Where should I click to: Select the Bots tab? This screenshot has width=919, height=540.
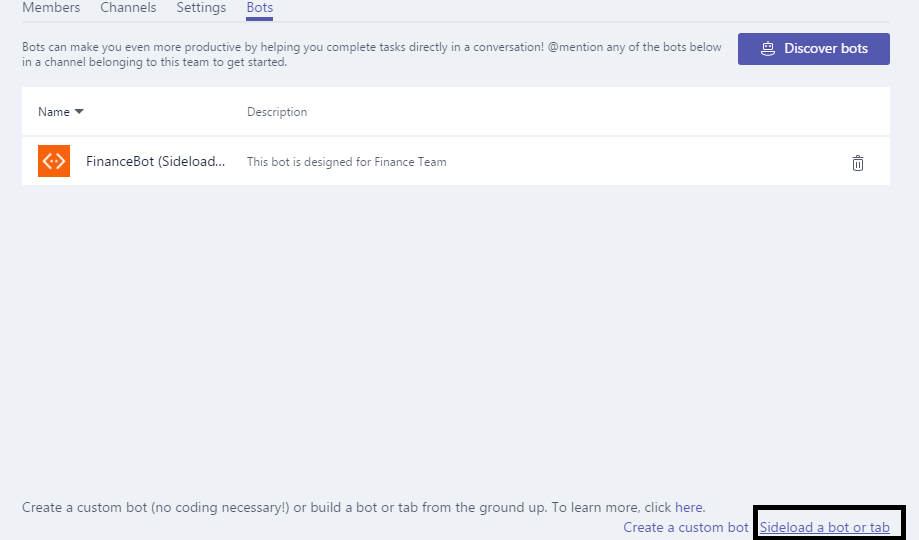tap(260, 8)
